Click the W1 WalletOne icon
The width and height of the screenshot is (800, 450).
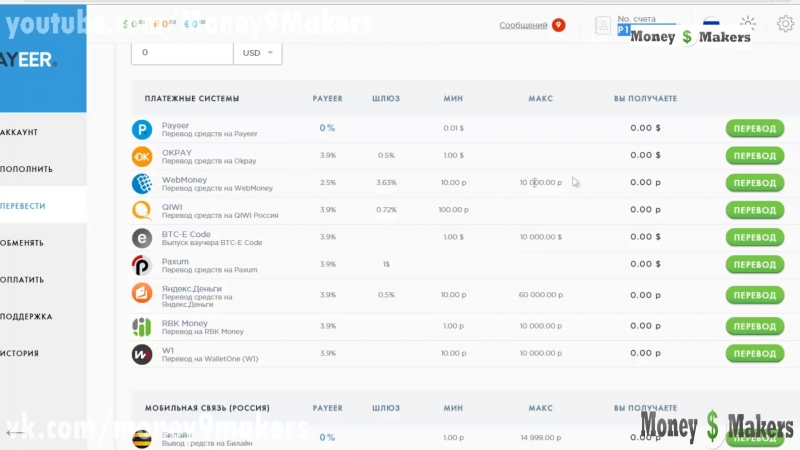click(x=142, y=354)
